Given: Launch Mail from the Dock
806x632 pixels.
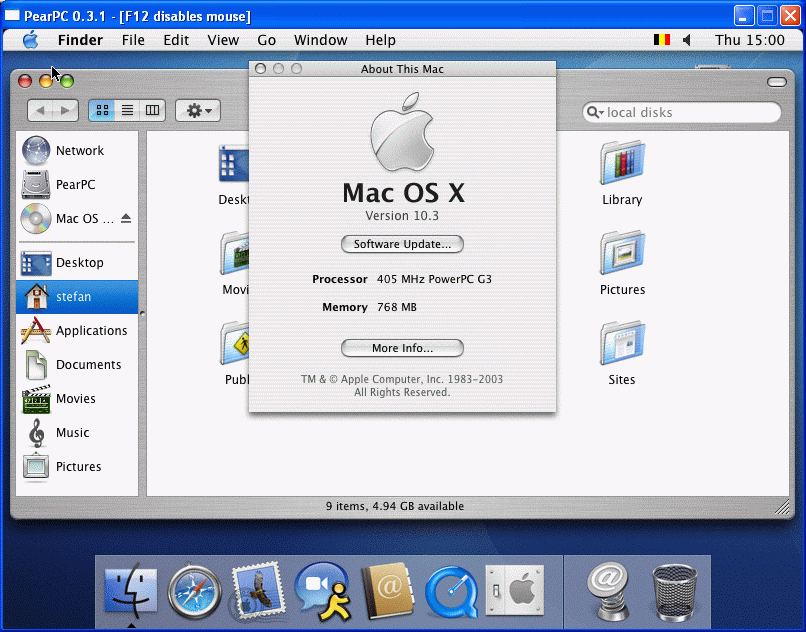Looking at the screenshot, I should point(258,590).
